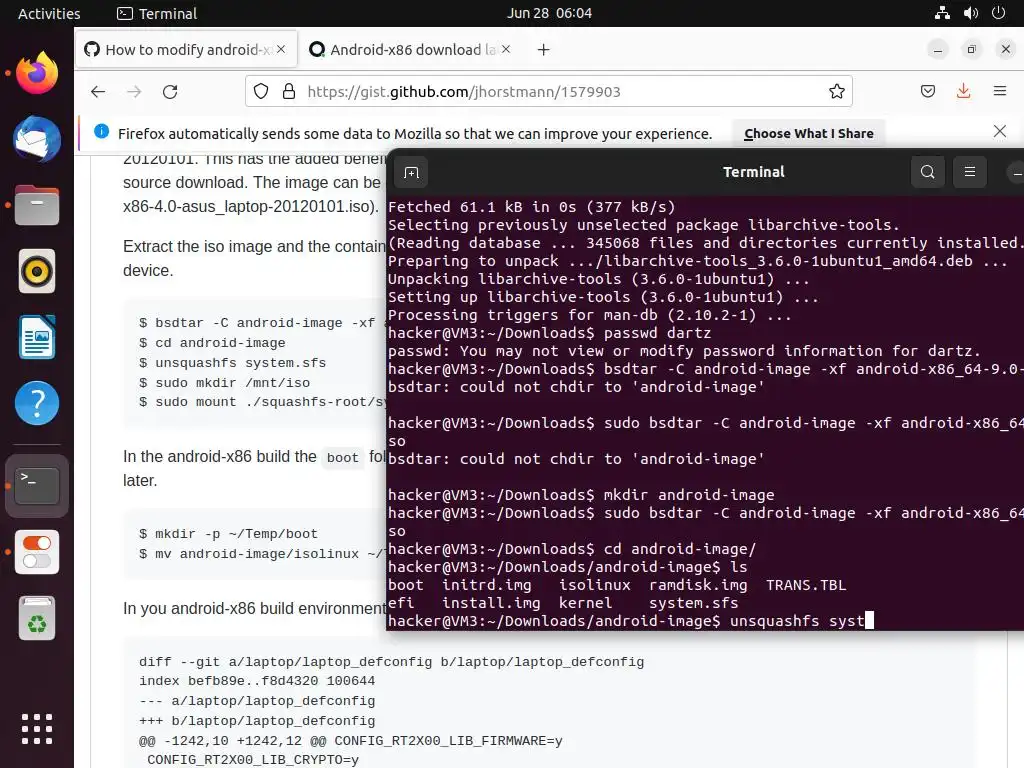
Task: Open search in the Terminal window
Action: click(x=927, y=172)
